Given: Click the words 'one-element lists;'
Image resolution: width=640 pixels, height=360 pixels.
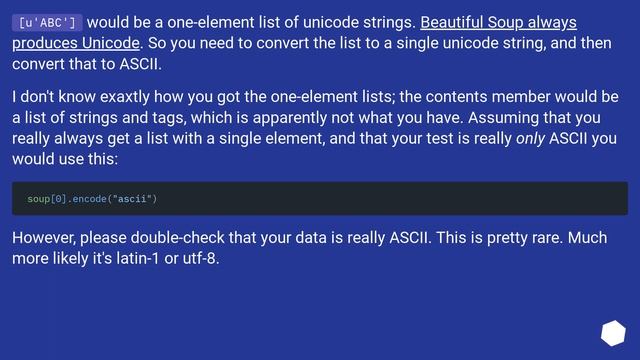Looking at the screenshot, I should pos(333,97).
